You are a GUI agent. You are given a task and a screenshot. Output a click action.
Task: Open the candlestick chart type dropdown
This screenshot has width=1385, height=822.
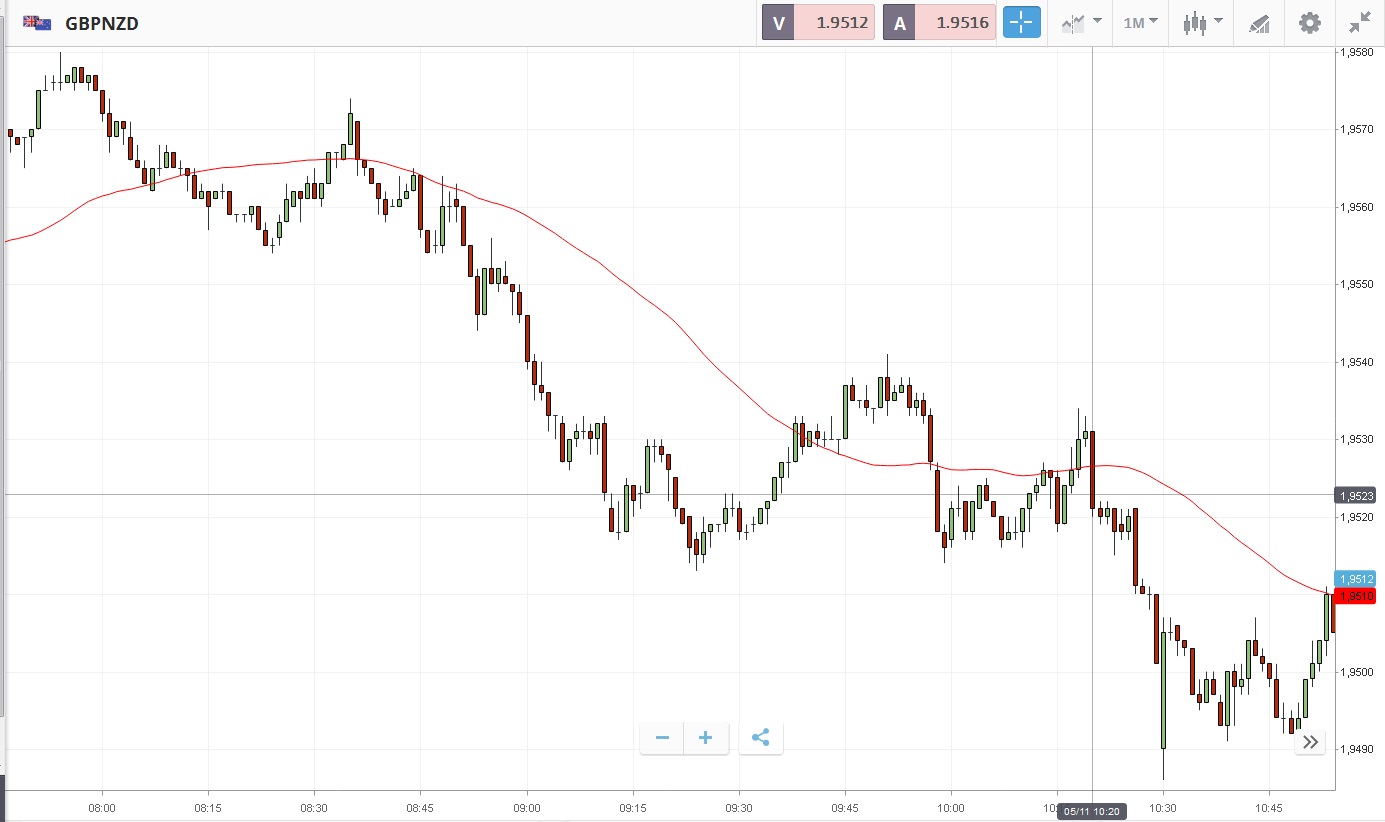(x=1202, y=22)
